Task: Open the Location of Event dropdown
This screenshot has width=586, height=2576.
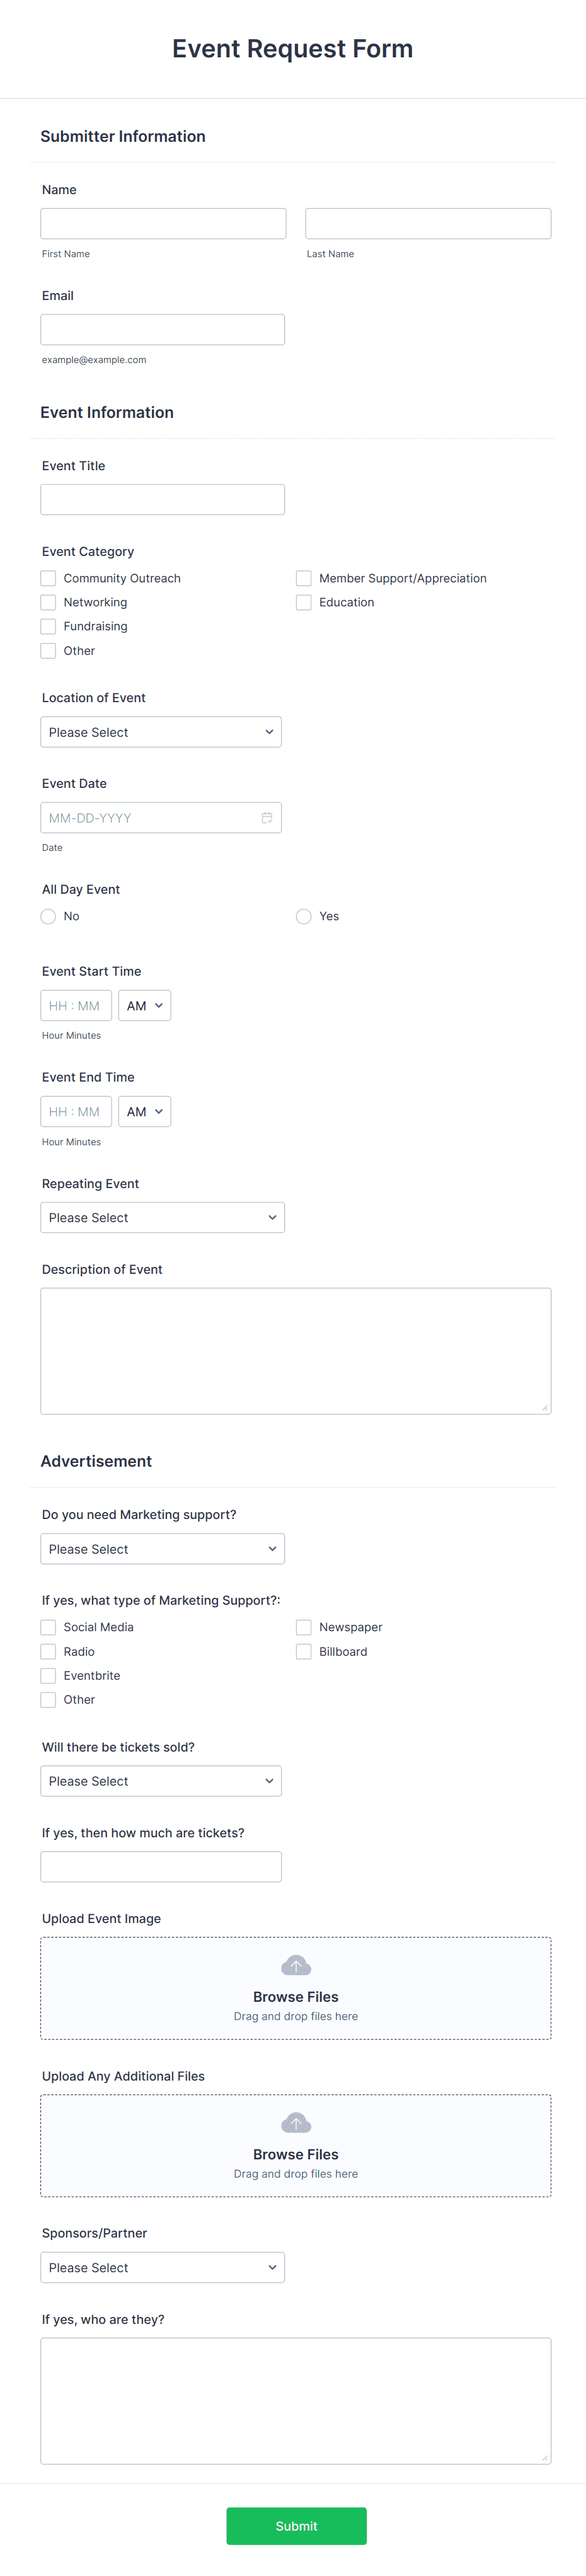Action: click(160, 731)
